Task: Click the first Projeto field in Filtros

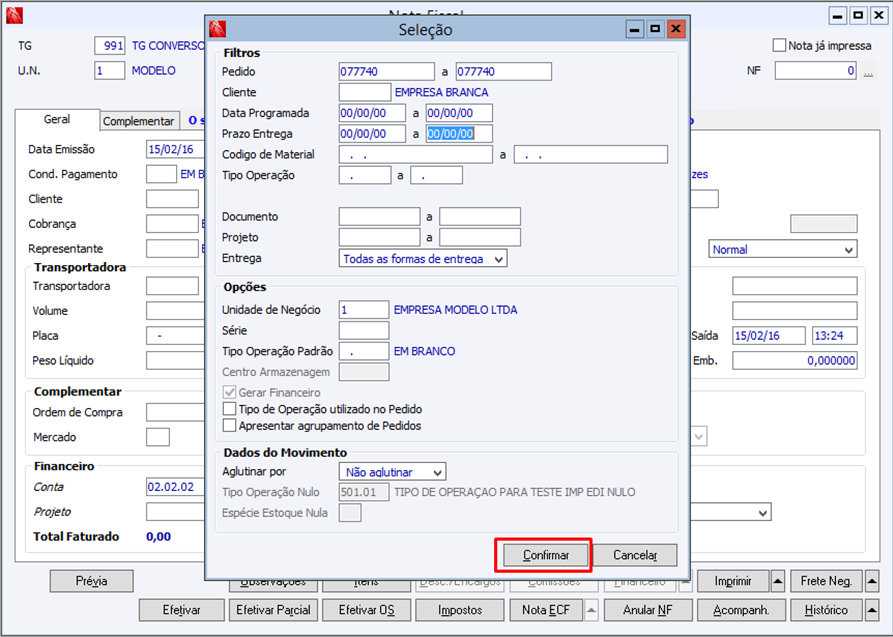Action: (379, 238)
